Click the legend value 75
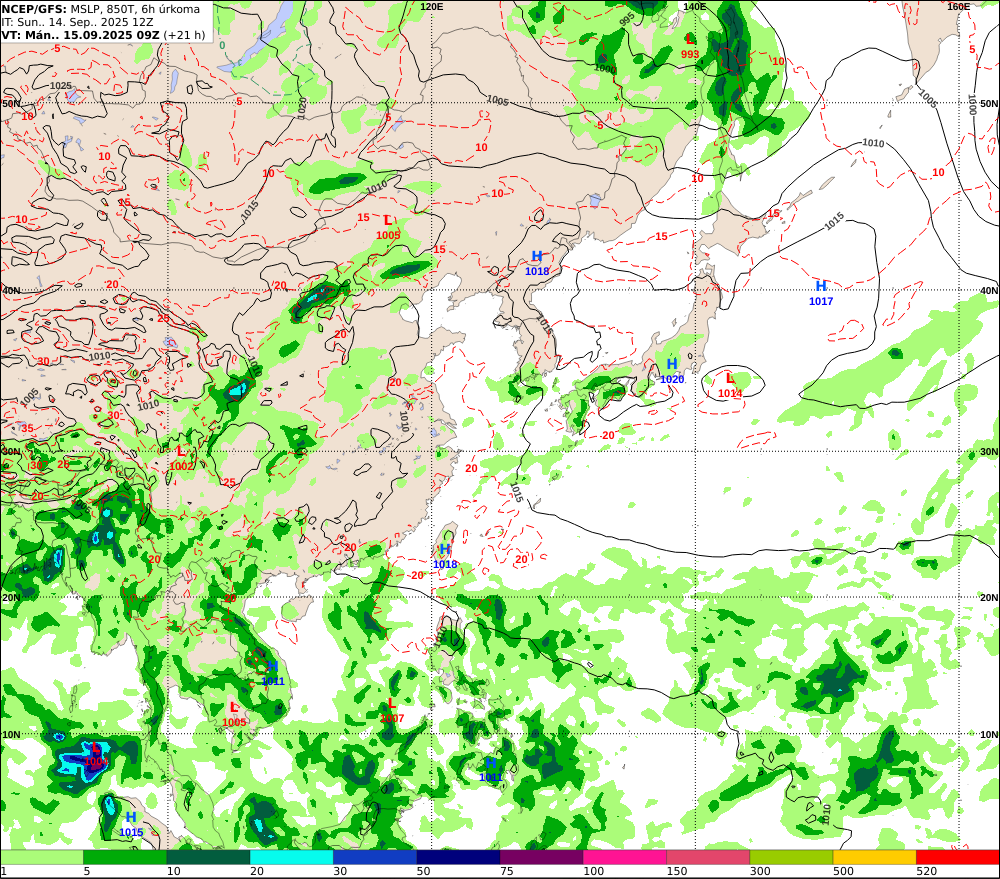The height and width of the screenshot is (879, 1000). (506, 871)
